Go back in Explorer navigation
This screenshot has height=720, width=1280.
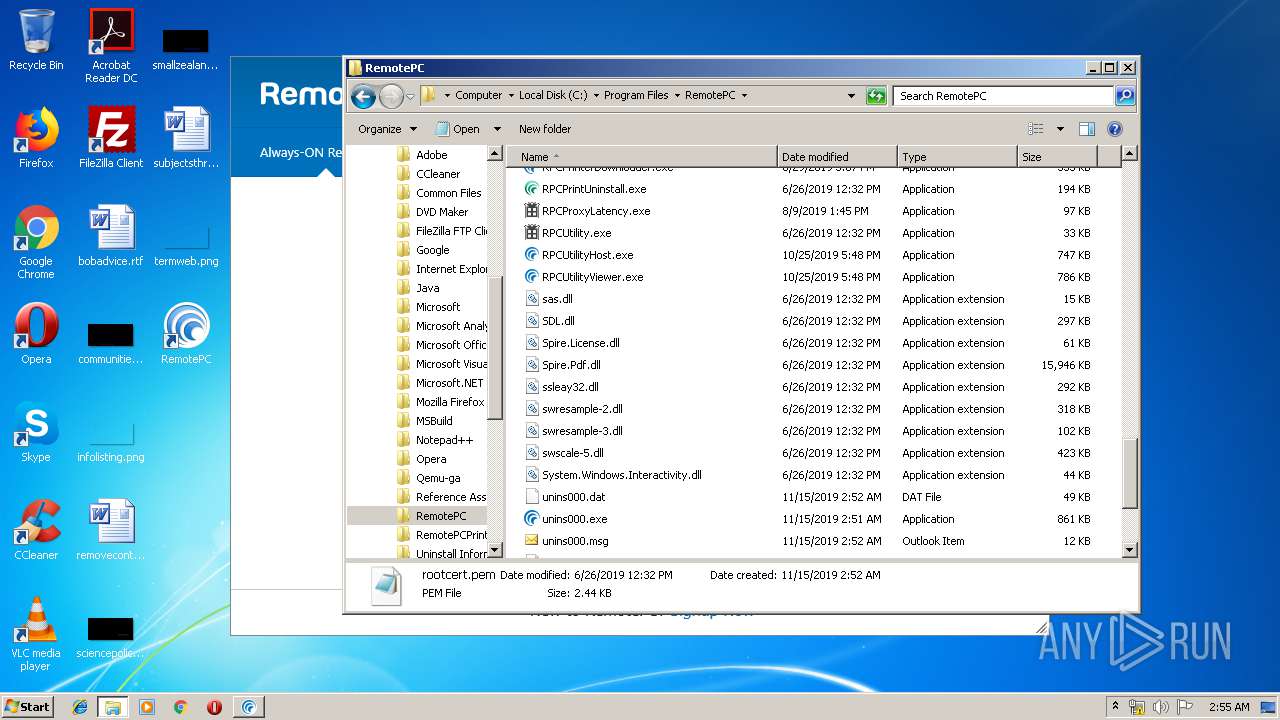click(x=364, y=96)
